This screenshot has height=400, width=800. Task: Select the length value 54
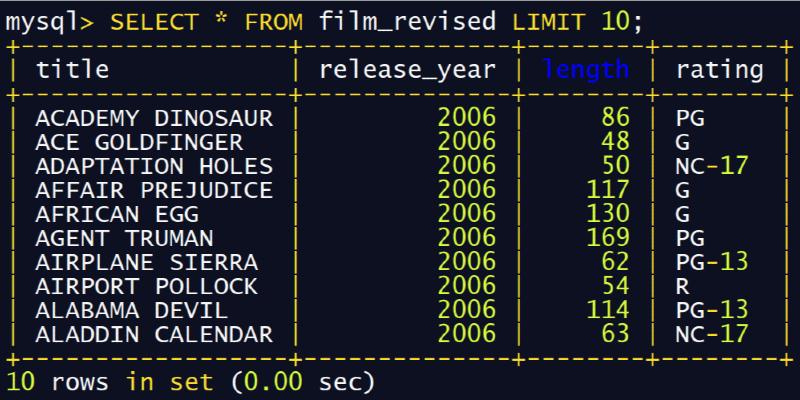[615, 286]
